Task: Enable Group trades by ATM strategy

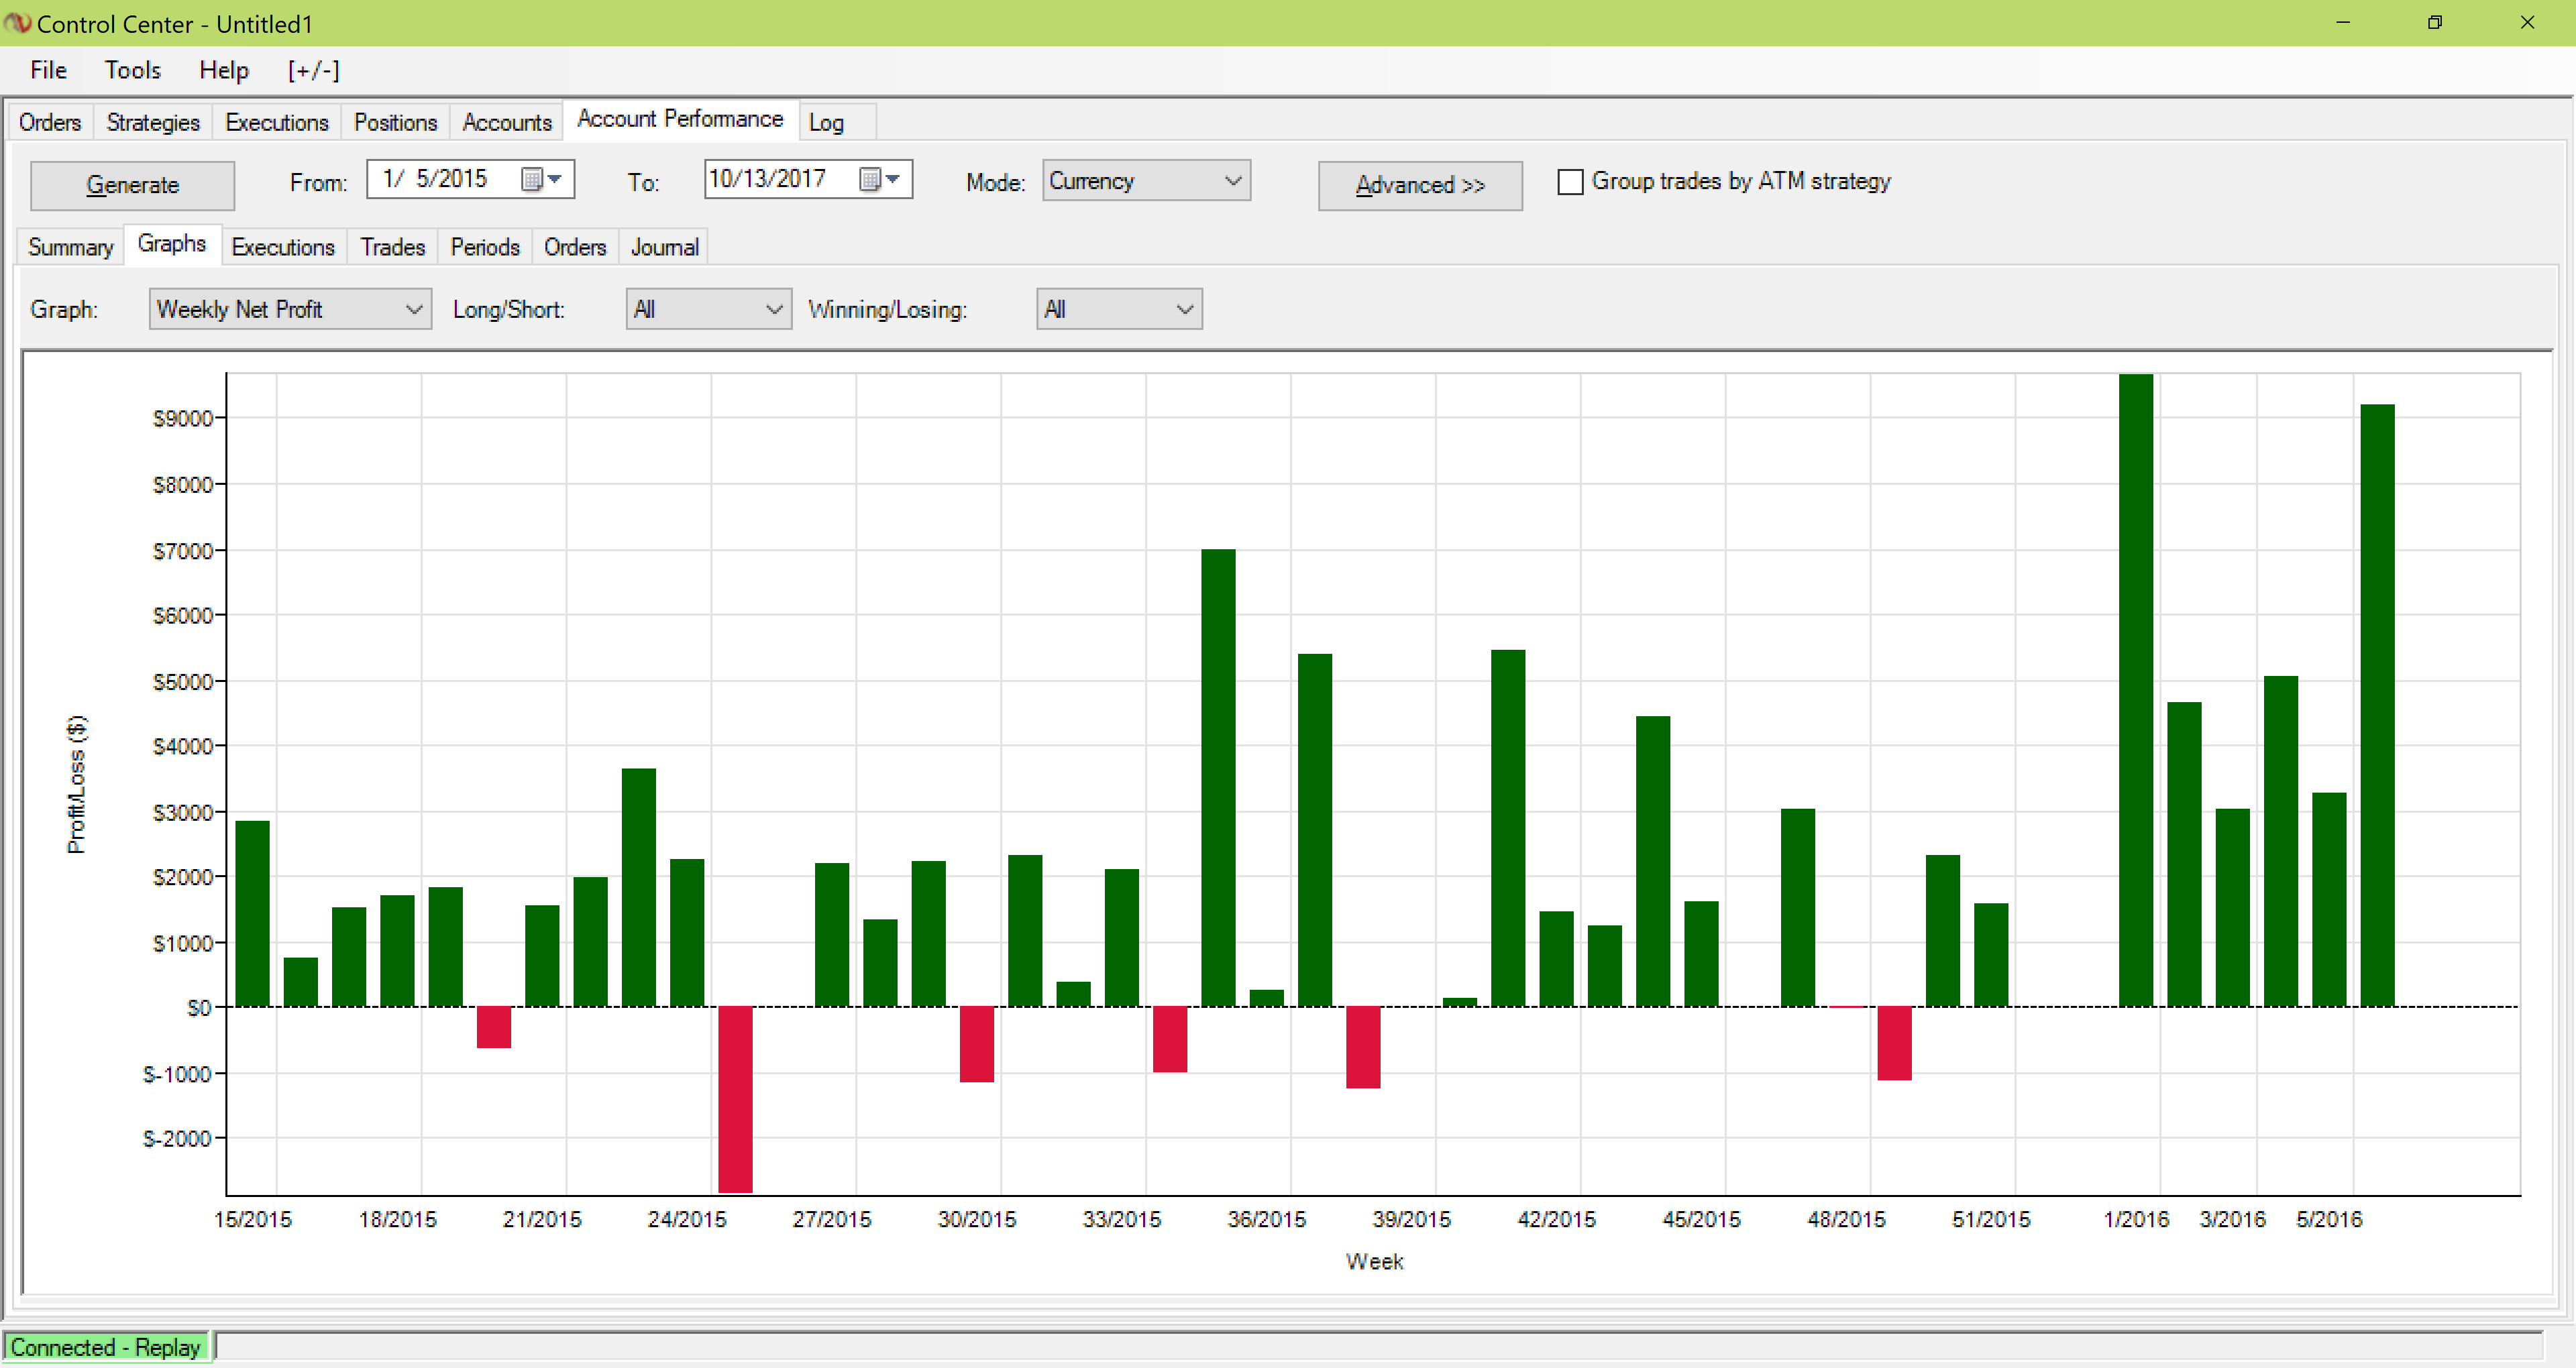Action: (1570, 182)
